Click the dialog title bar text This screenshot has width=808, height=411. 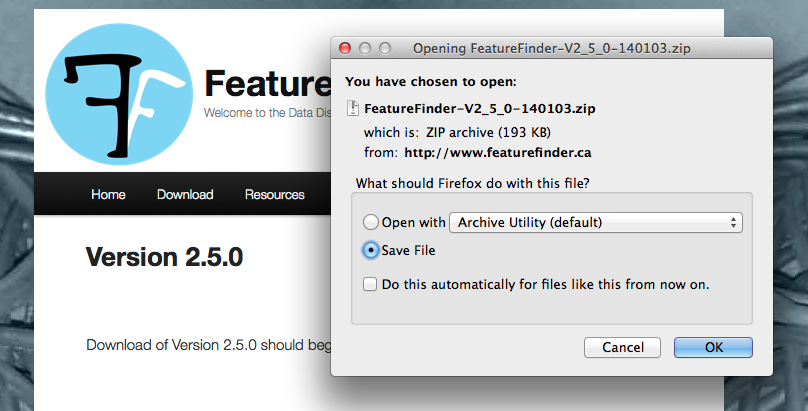551,48
